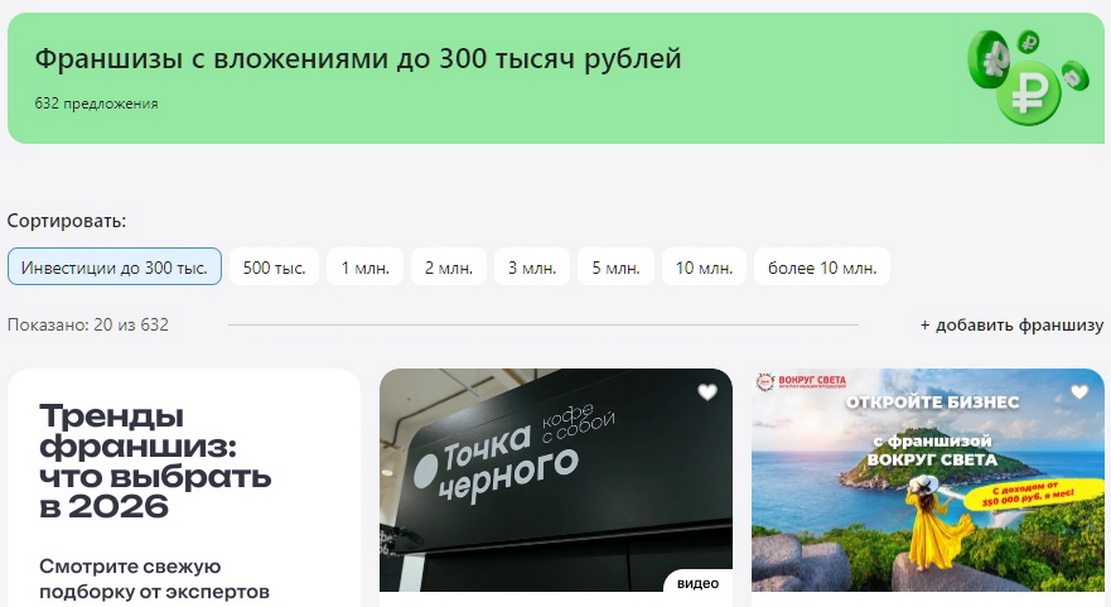Choose the 1 млн. investment filter
The height and width of the screenshot is (607, 1111).
pyautogui.click(x=365, y=268)
